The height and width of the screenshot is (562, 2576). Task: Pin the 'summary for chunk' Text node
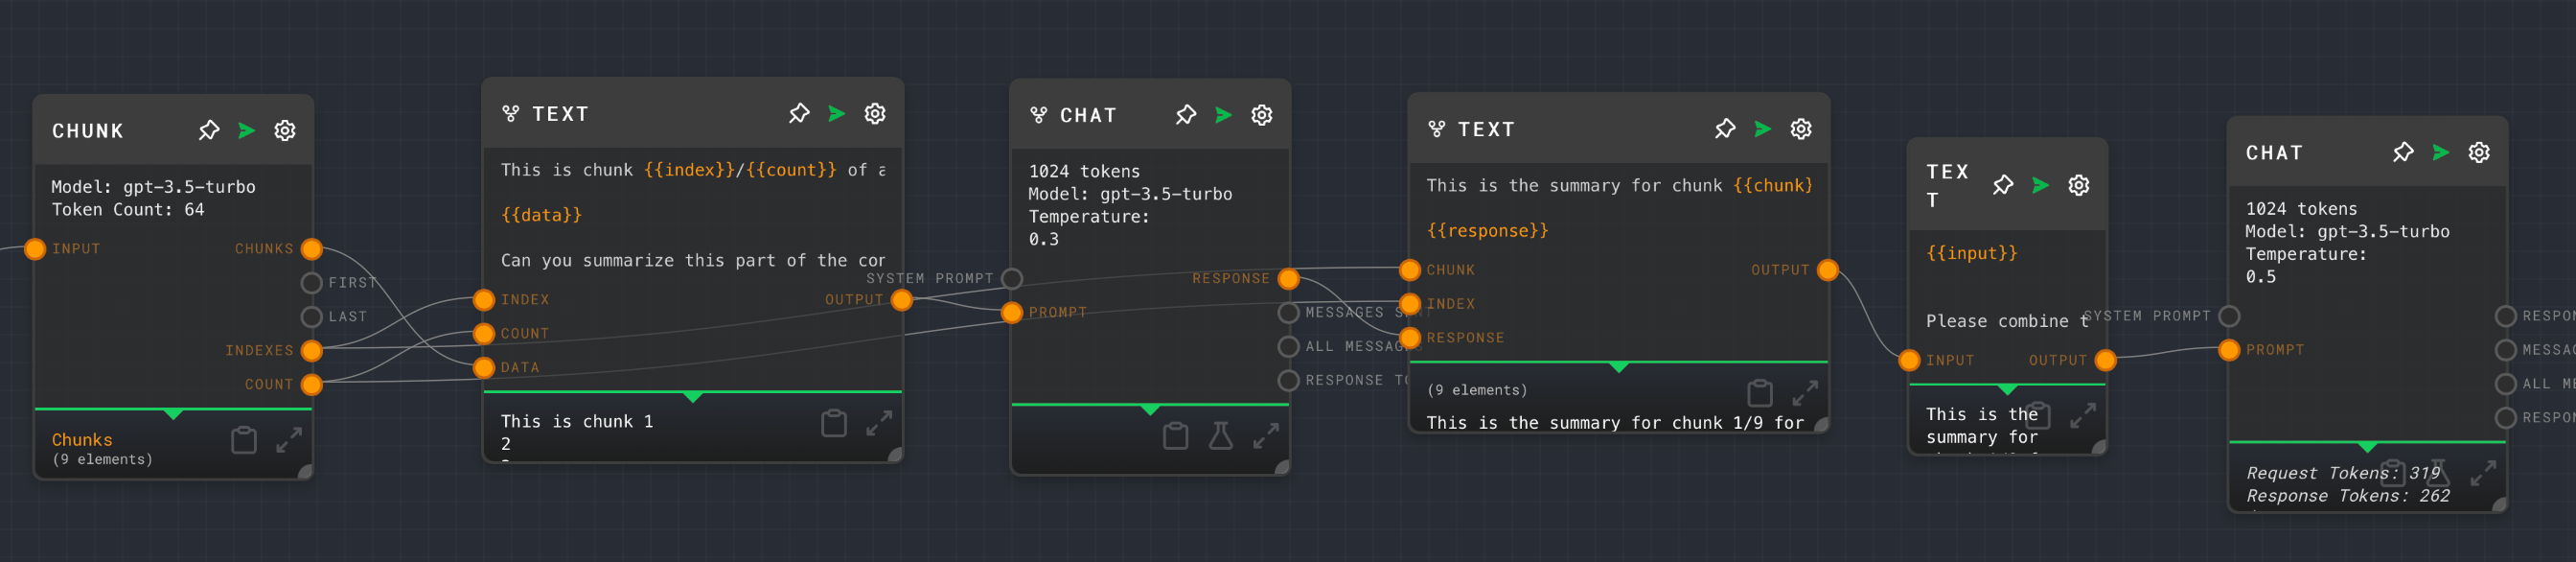pyautogui.click(x=1724, y=129)
